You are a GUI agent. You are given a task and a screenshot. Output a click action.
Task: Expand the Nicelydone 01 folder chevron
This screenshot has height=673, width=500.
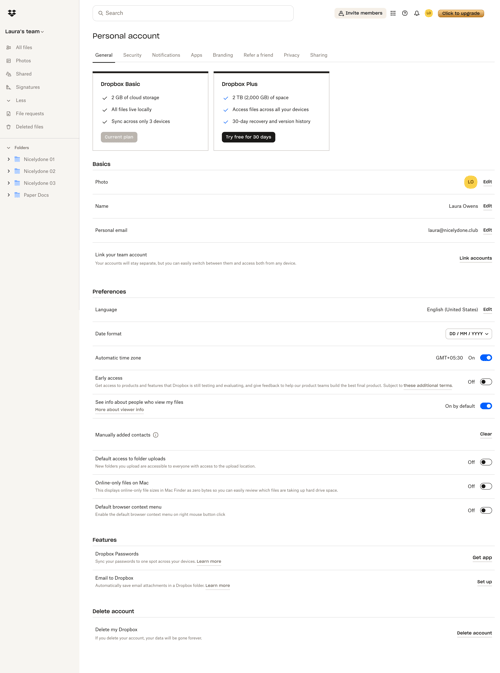point(9,159)
